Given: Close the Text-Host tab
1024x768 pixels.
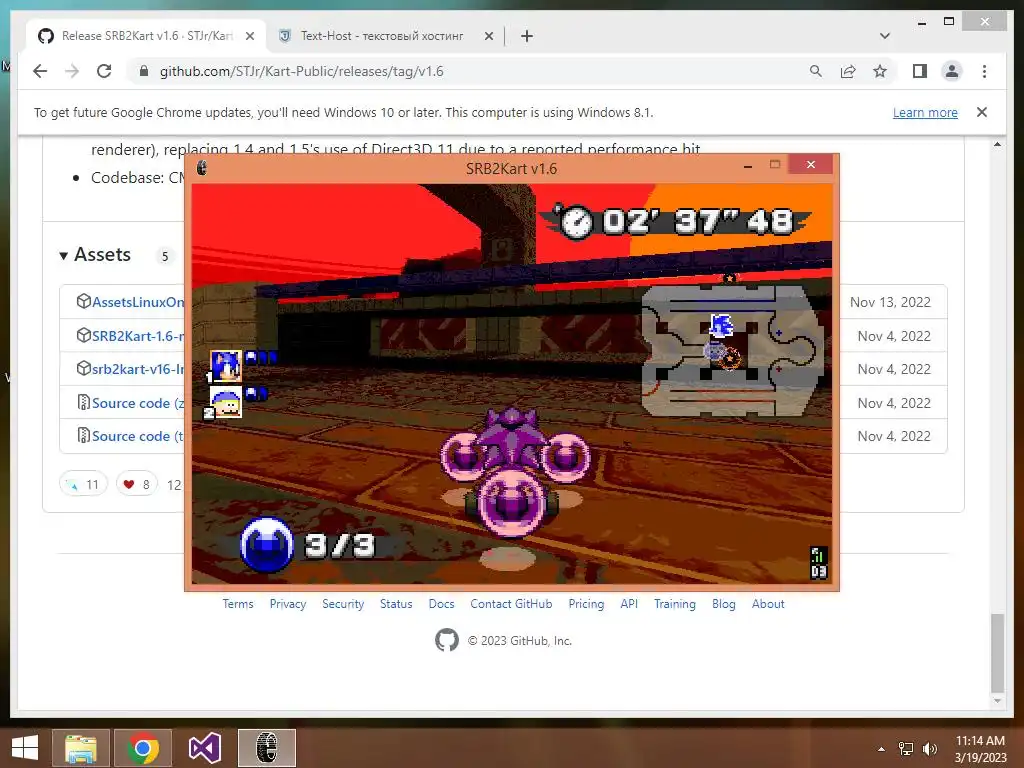Looking at the screenshot, I should tap(488, 37).
